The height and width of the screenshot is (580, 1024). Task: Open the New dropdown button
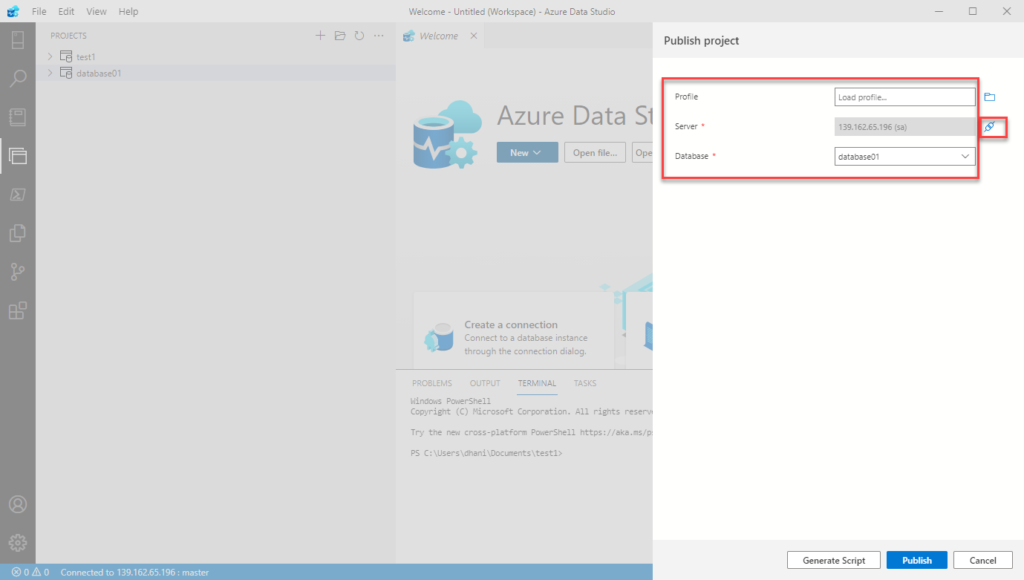(x=527, y=152)
